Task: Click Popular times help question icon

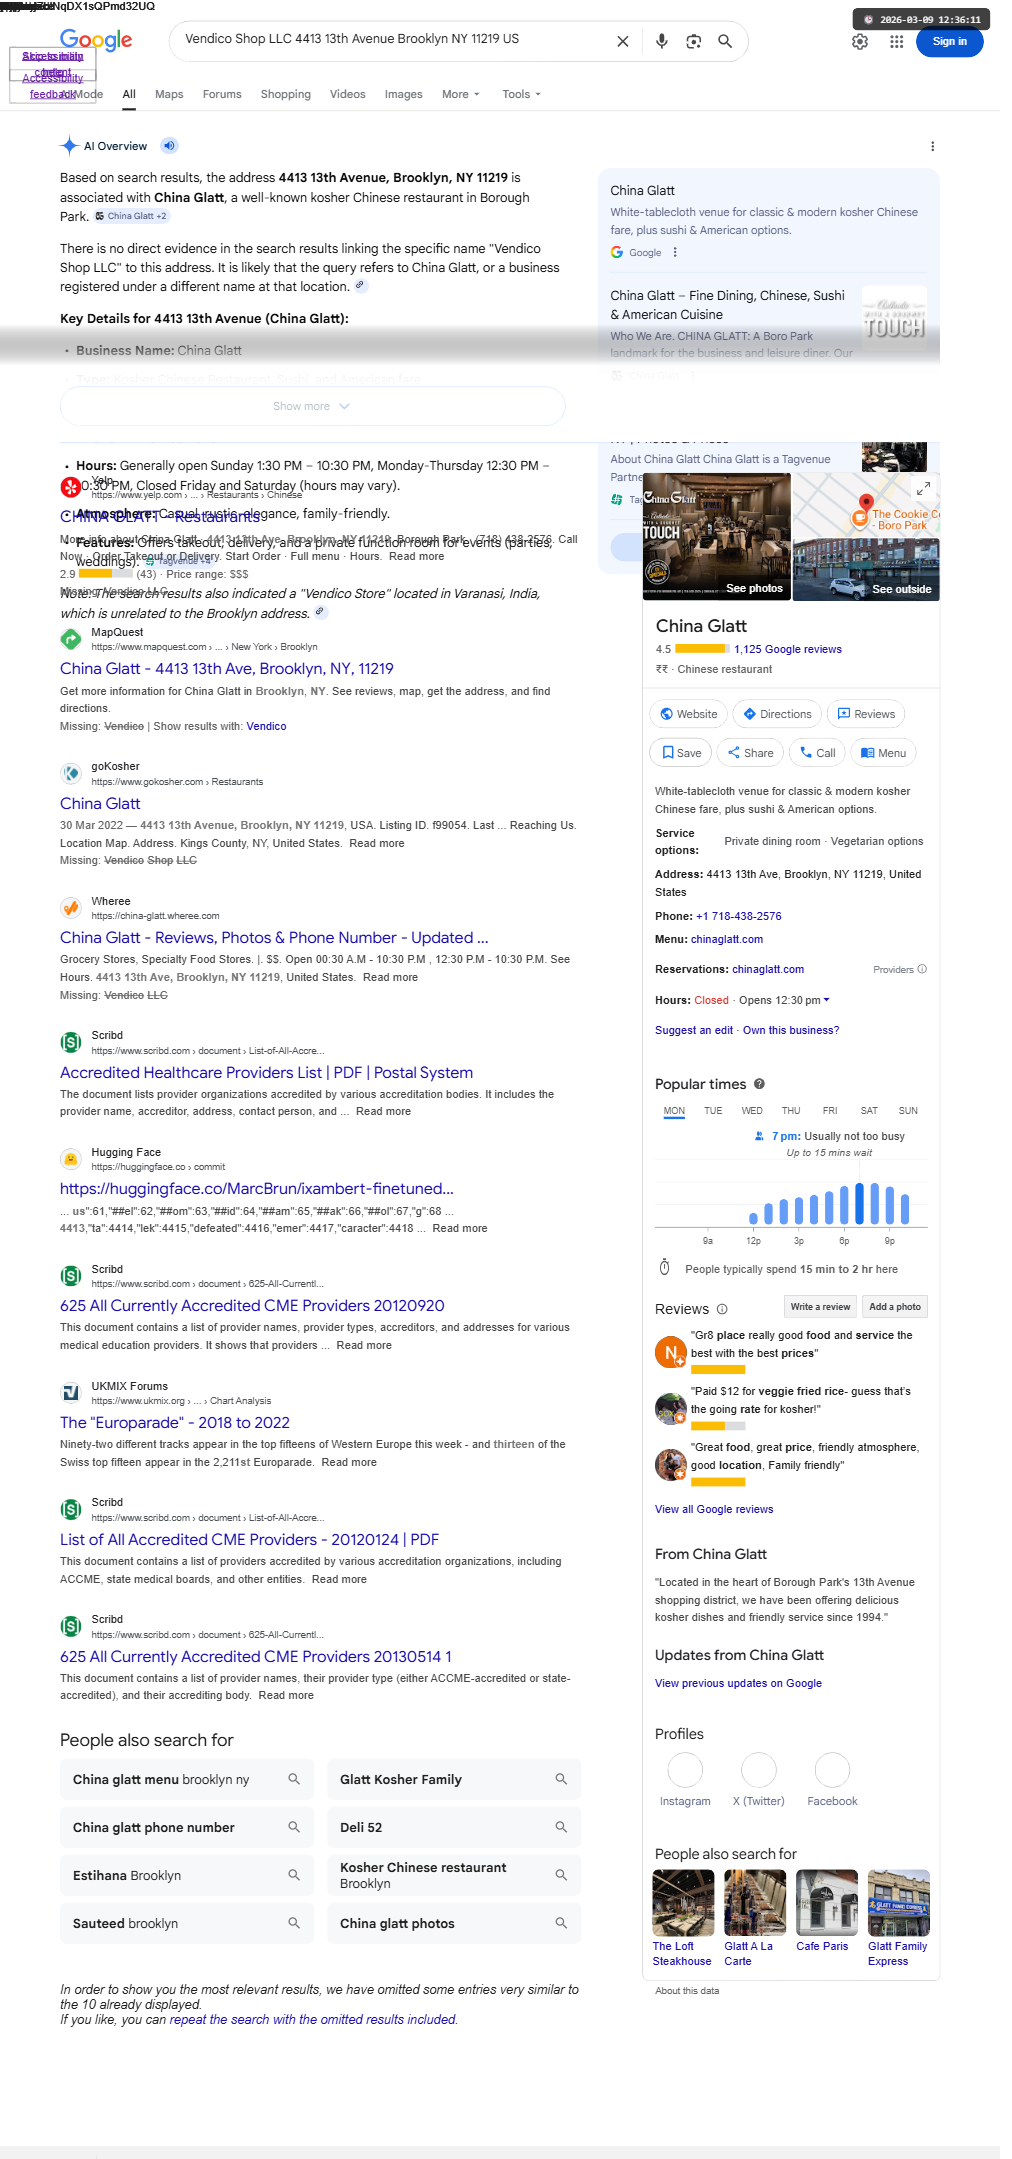Action: pos(759,1084)
